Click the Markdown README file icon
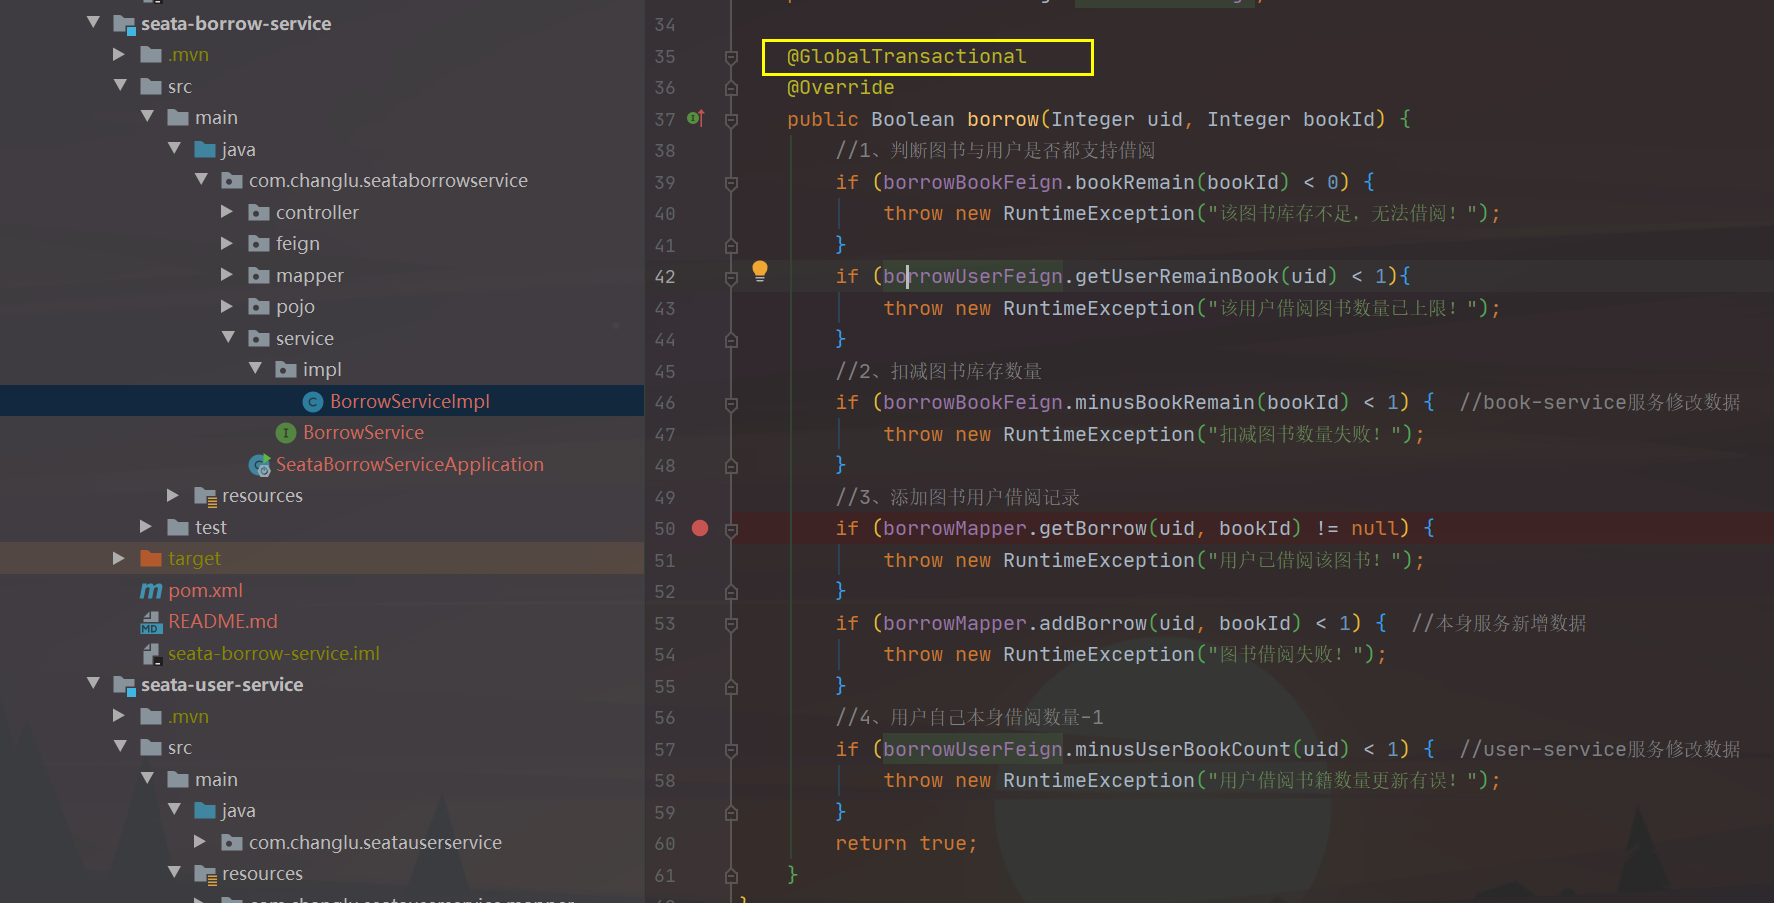The image size is (1774, 903). [151, 622]
